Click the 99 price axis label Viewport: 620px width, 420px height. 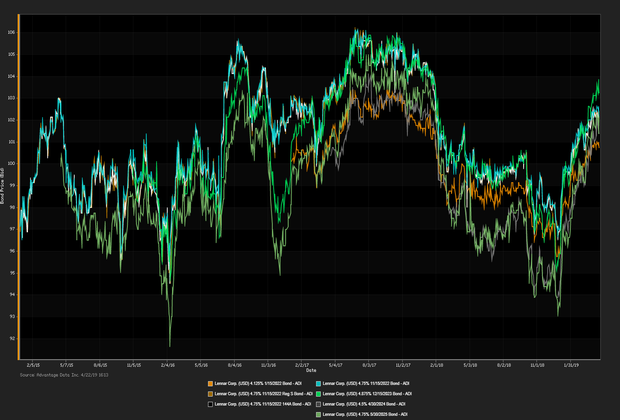click(x=12, y=185)
